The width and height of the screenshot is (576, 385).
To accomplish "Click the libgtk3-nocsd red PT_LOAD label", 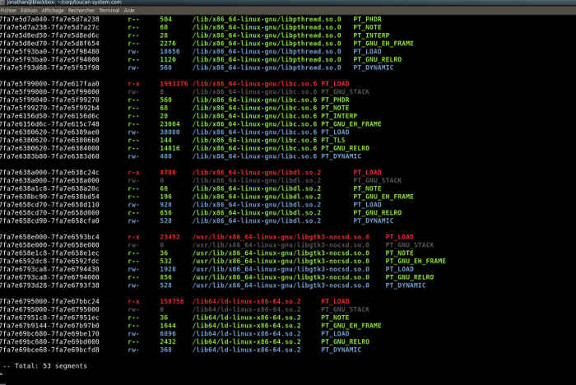I will coord(399,237).
